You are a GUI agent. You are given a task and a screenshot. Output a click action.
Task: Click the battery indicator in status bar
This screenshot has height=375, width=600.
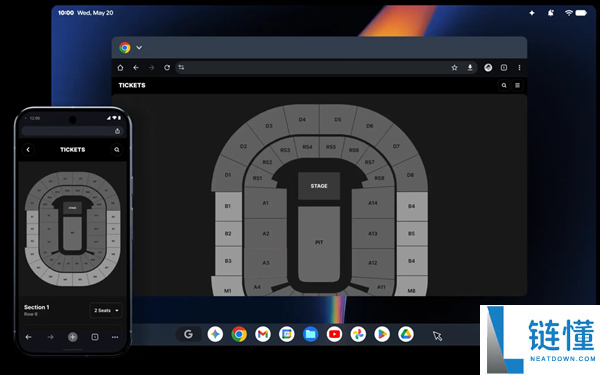(x=581, y=13)
